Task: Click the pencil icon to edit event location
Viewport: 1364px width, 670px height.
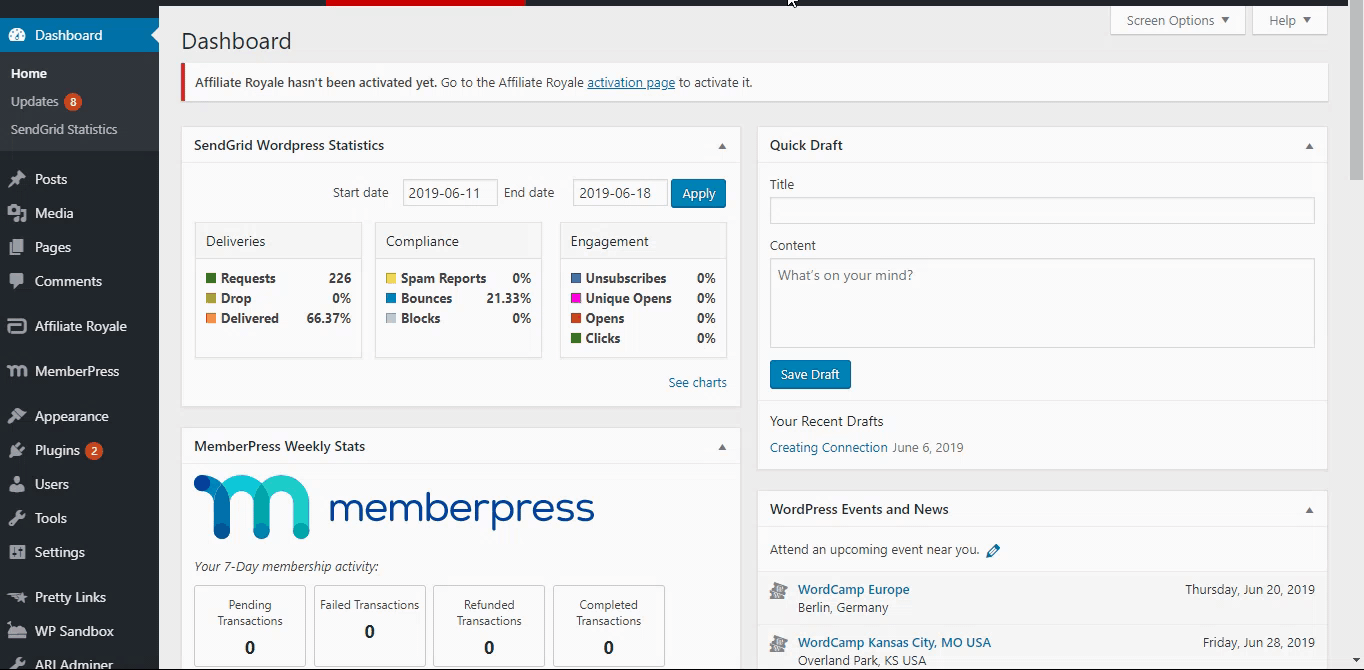Action: [993, 550]
